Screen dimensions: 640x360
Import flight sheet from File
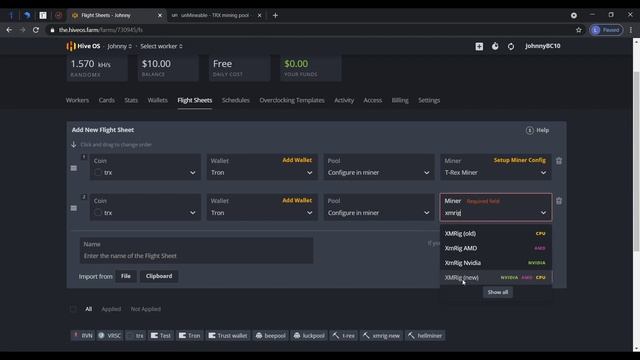[126, 276]
